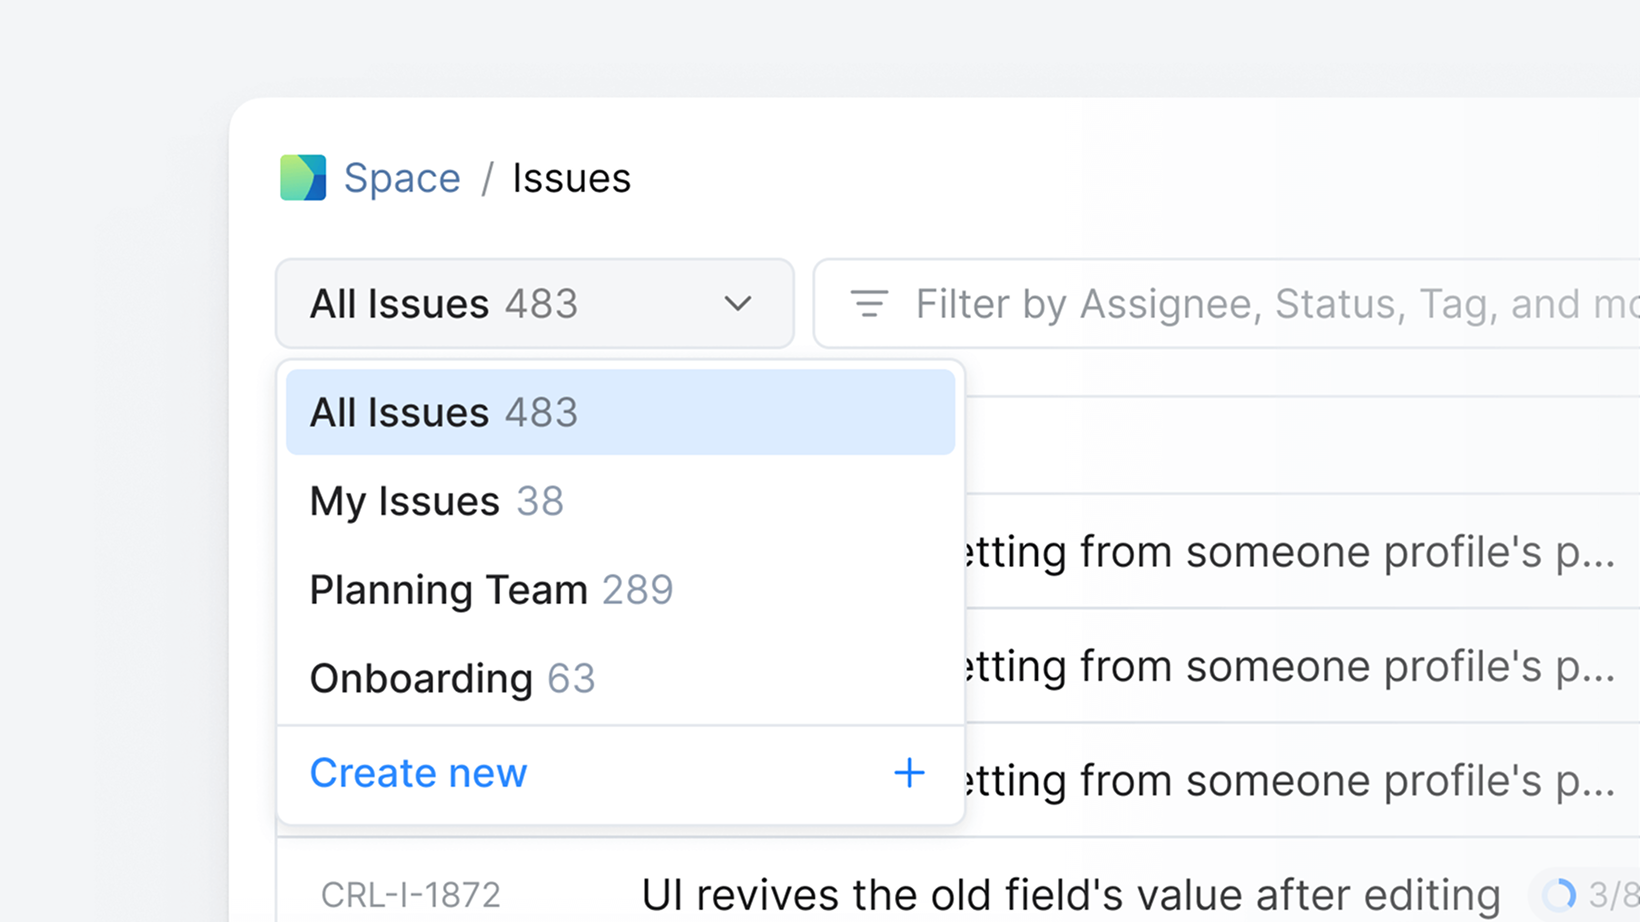
Task: Click the circular progress ring icon
Action: pos(1559,895)
